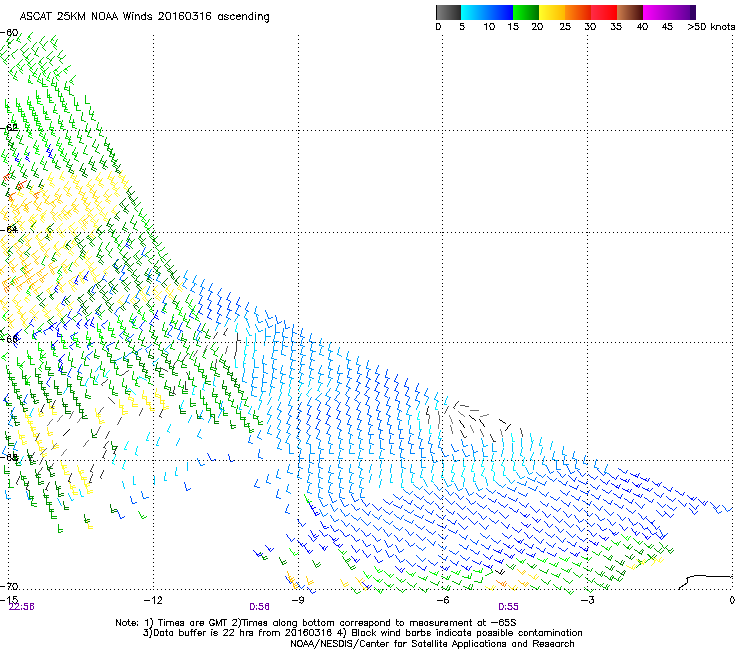This screenshot has height=650, width=740.
Task: Click the -68 latitude axis label
Action: click(9, 457)
